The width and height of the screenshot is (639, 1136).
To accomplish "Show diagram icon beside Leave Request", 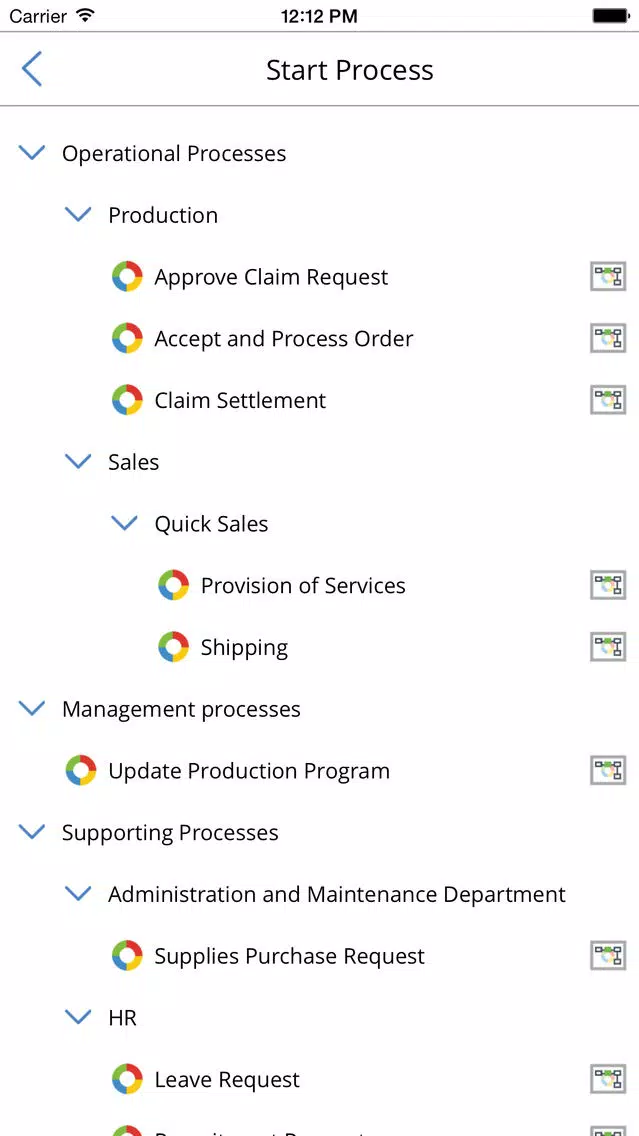I will point(608,1079).
